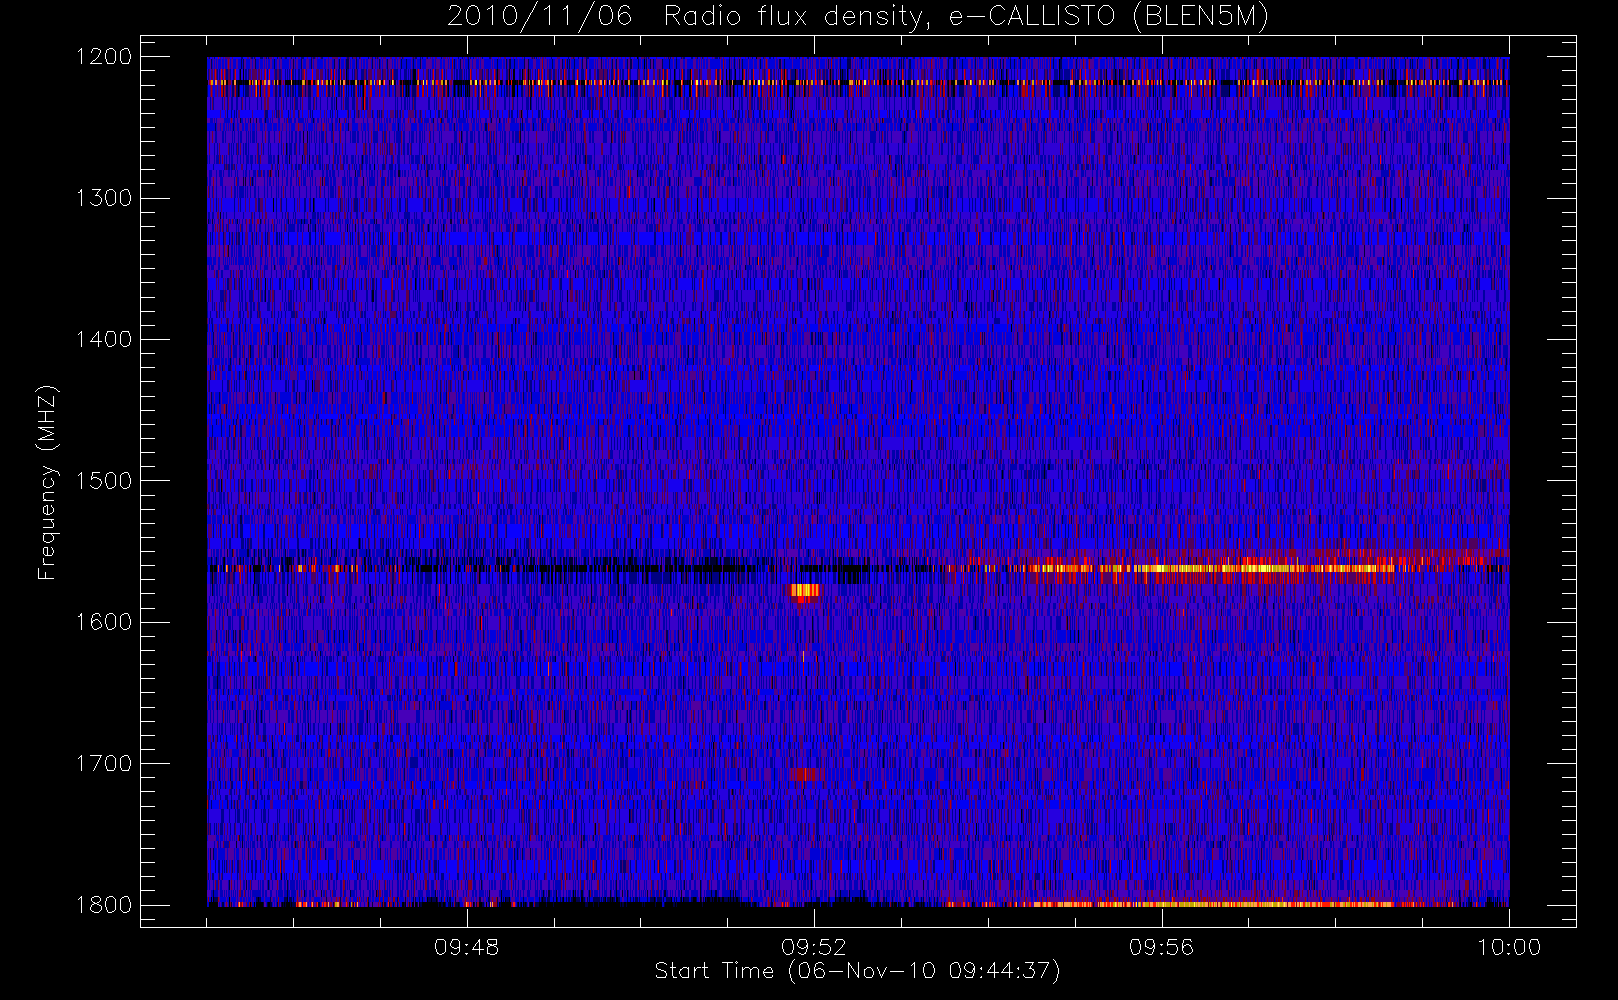This screenshot has height=1000, width=1618.
Task: Click the 1300 frequency tick label
Action: tap(104, 198)
